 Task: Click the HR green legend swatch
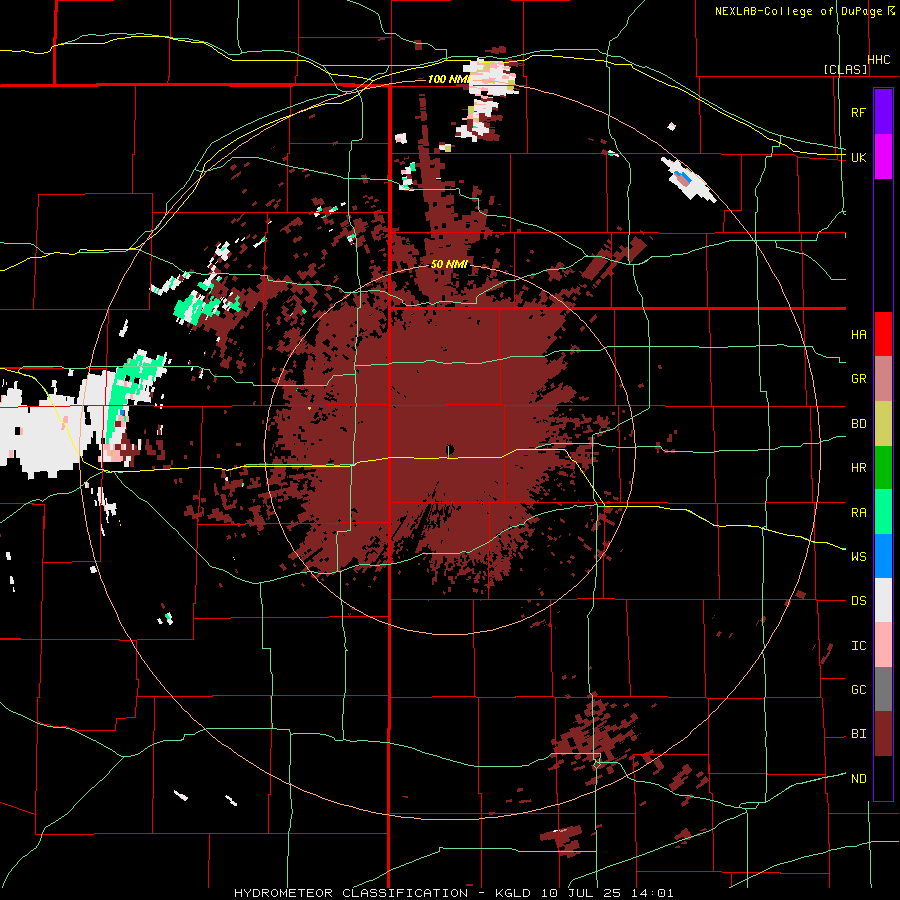[x=883, y=468]
